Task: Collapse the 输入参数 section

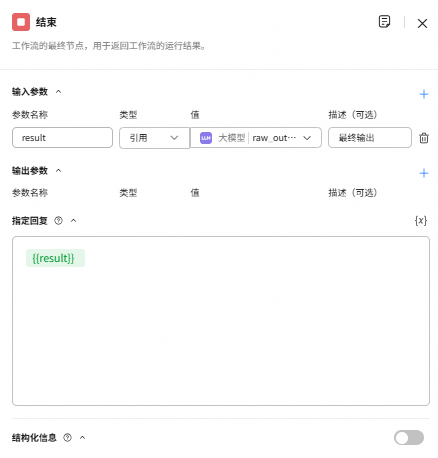Action: tap(58, 91)
